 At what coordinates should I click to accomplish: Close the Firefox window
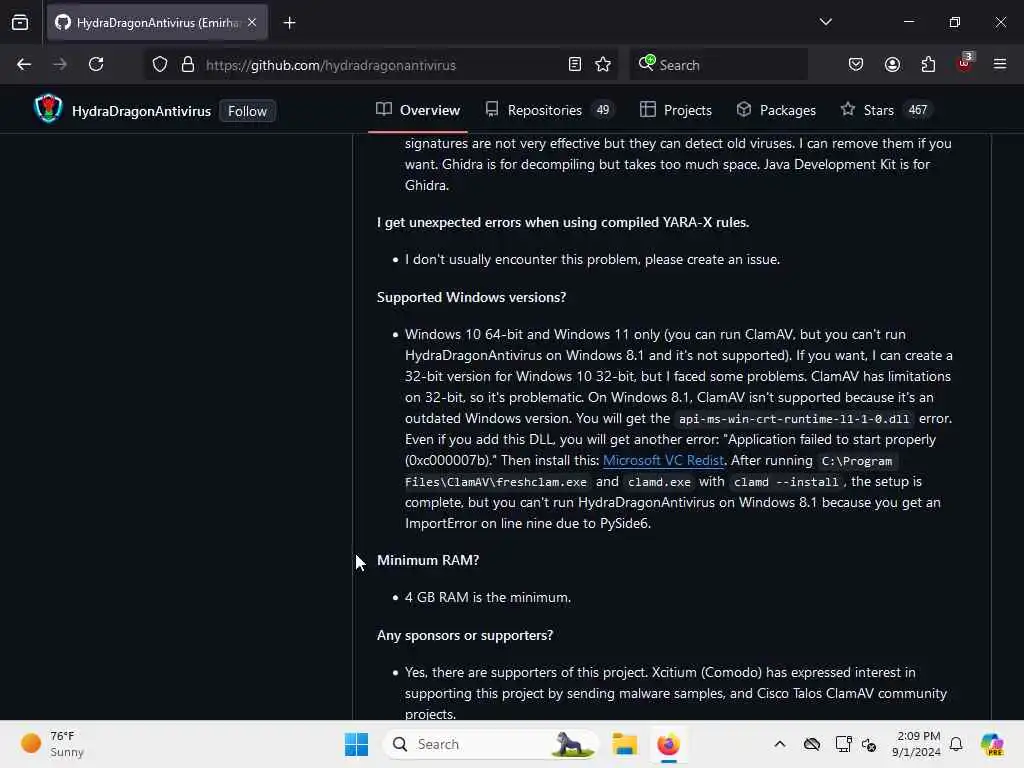click(1000, 22)
